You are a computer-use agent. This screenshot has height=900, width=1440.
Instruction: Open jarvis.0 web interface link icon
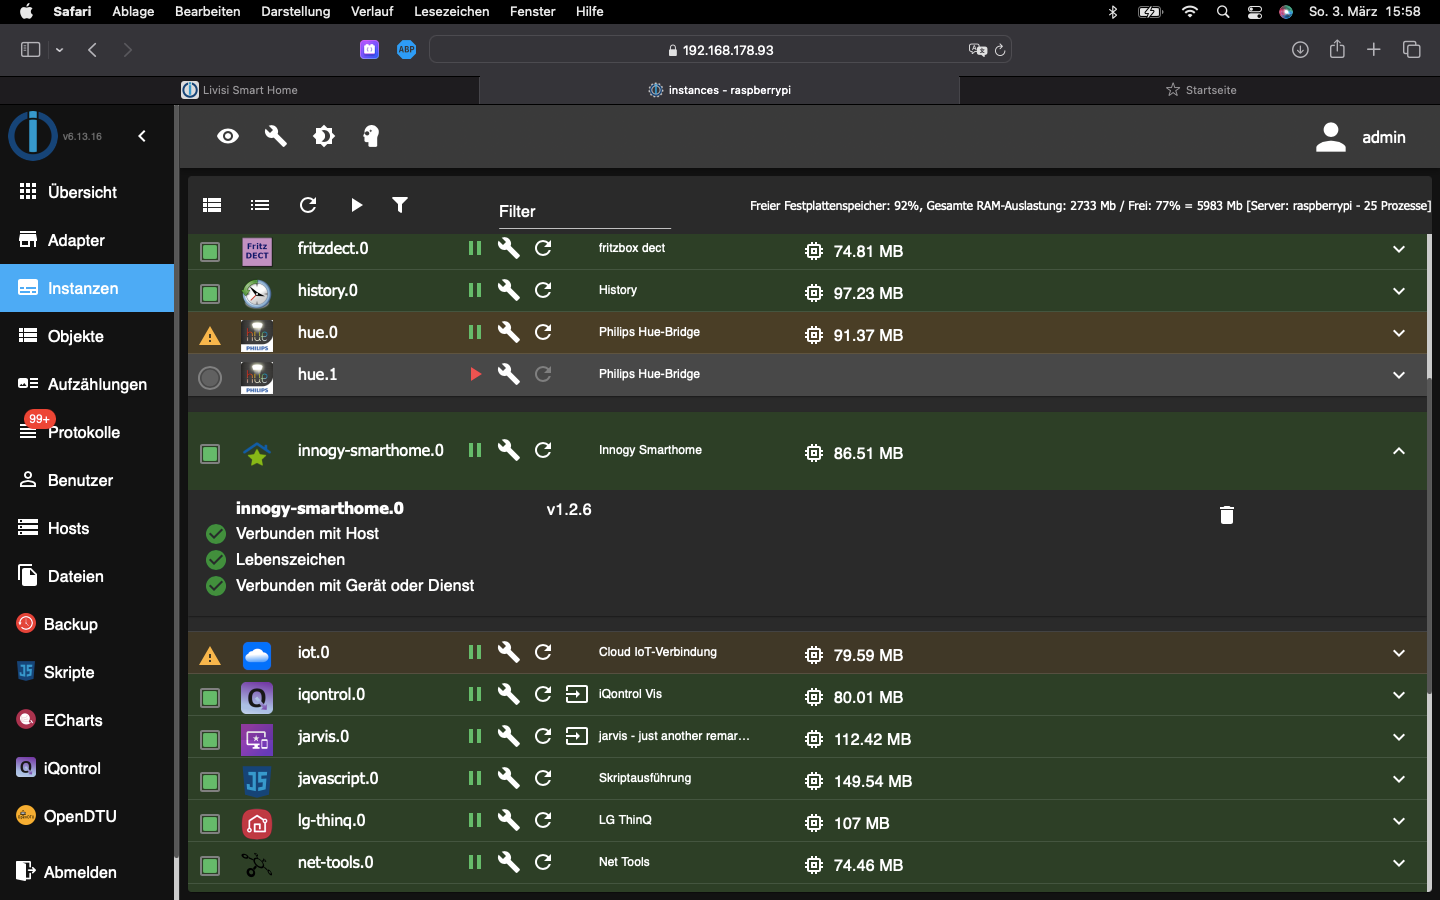577,736
